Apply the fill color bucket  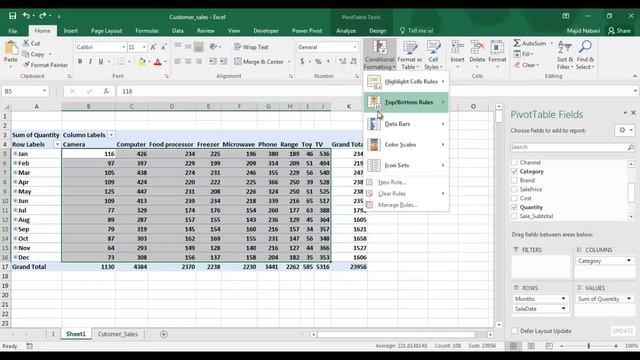141,62
